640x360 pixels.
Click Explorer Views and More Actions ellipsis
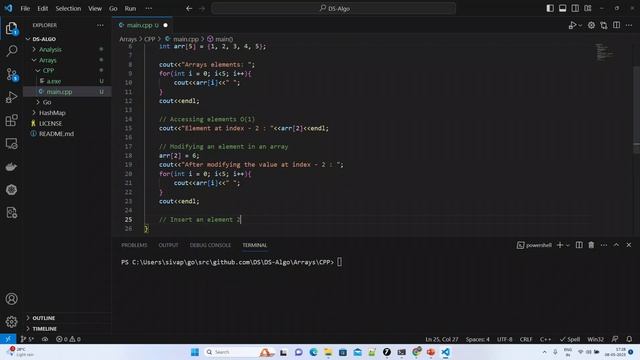tap(100, 25)
